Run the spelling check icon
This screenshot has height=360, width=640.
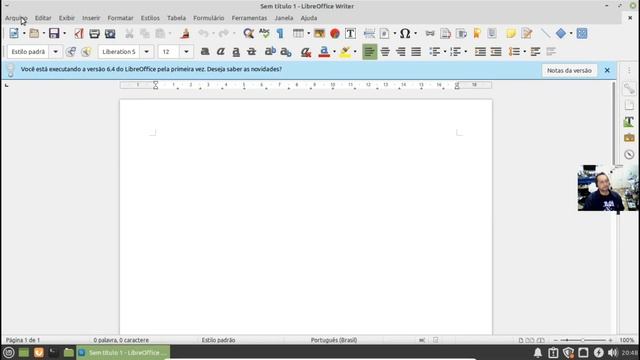pos(264,33)
